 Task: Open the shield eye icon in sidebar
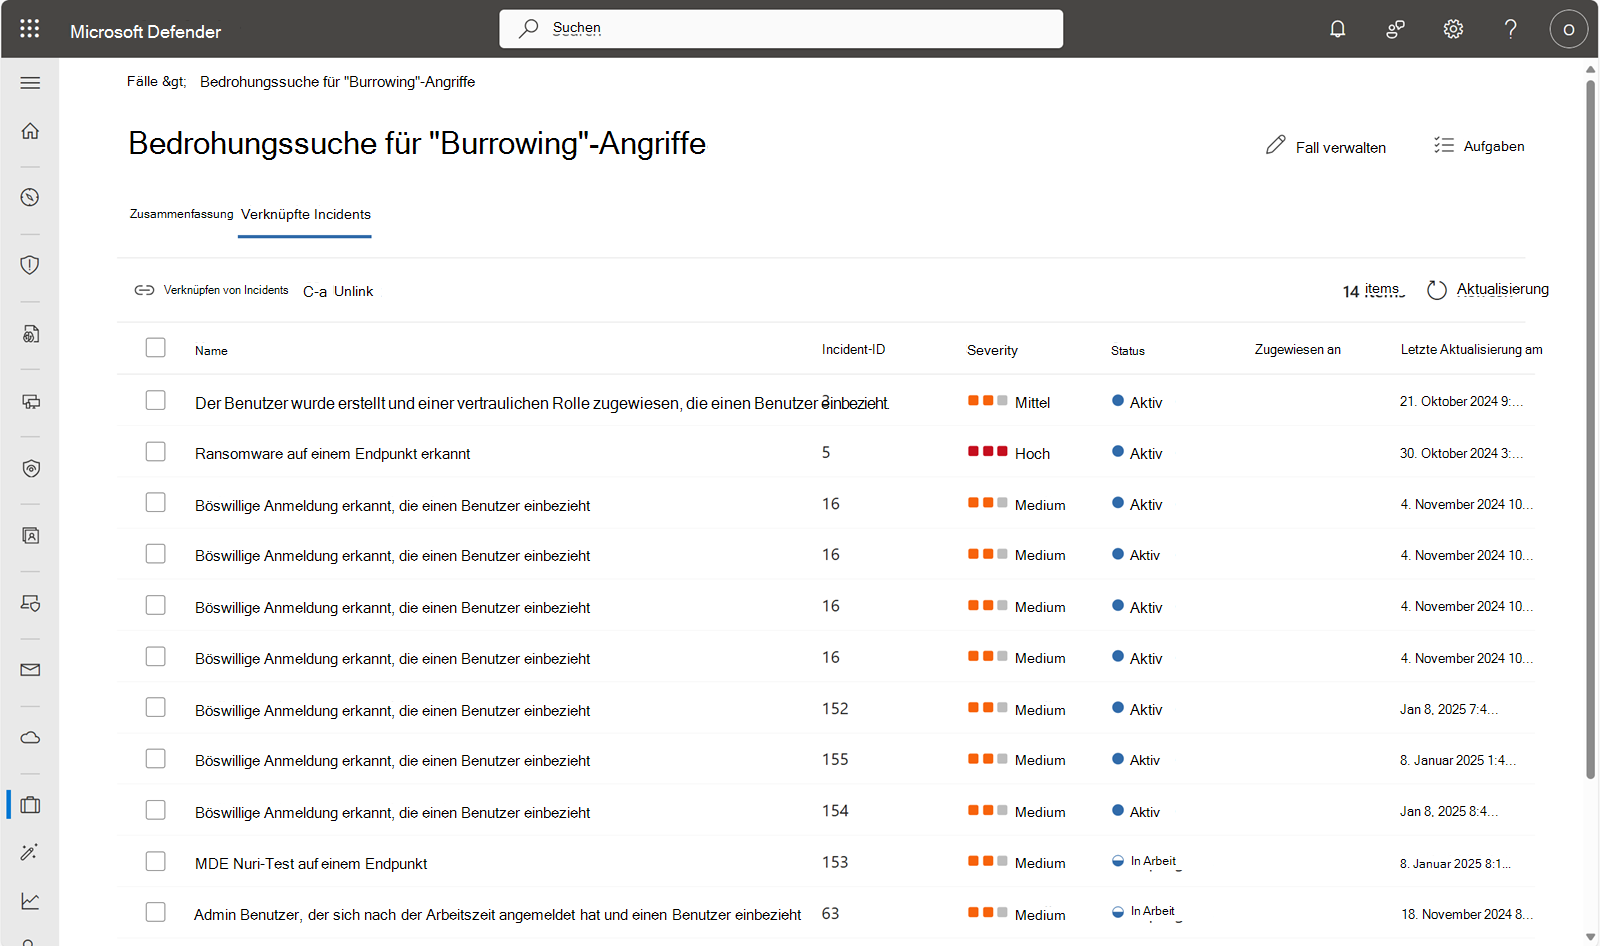click(30, 469)
